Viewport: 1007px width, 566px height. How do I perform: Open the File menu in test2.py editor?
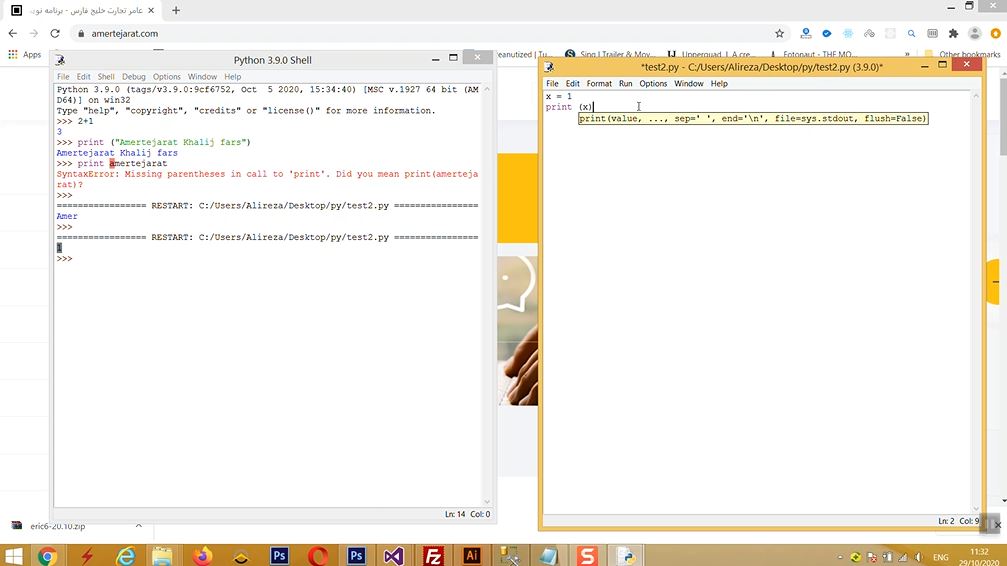point(552,84)
